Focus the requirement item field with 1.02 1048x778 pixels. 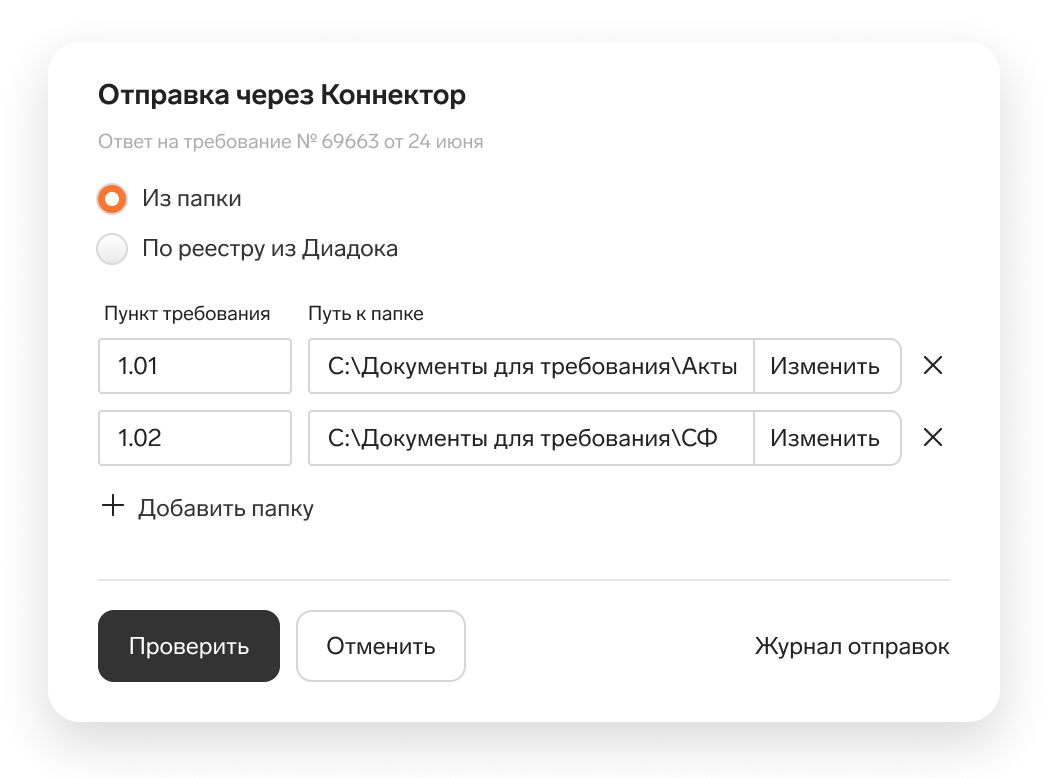tap(194, 438)
